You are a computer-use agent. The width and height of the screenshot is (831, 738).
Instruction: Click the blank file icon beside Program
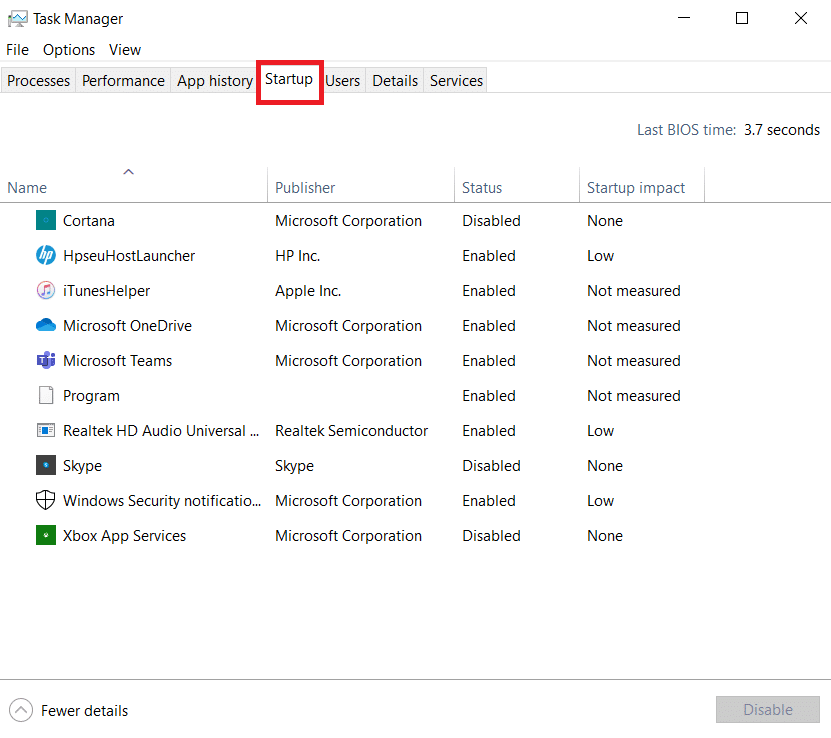[x=46, y=395]
